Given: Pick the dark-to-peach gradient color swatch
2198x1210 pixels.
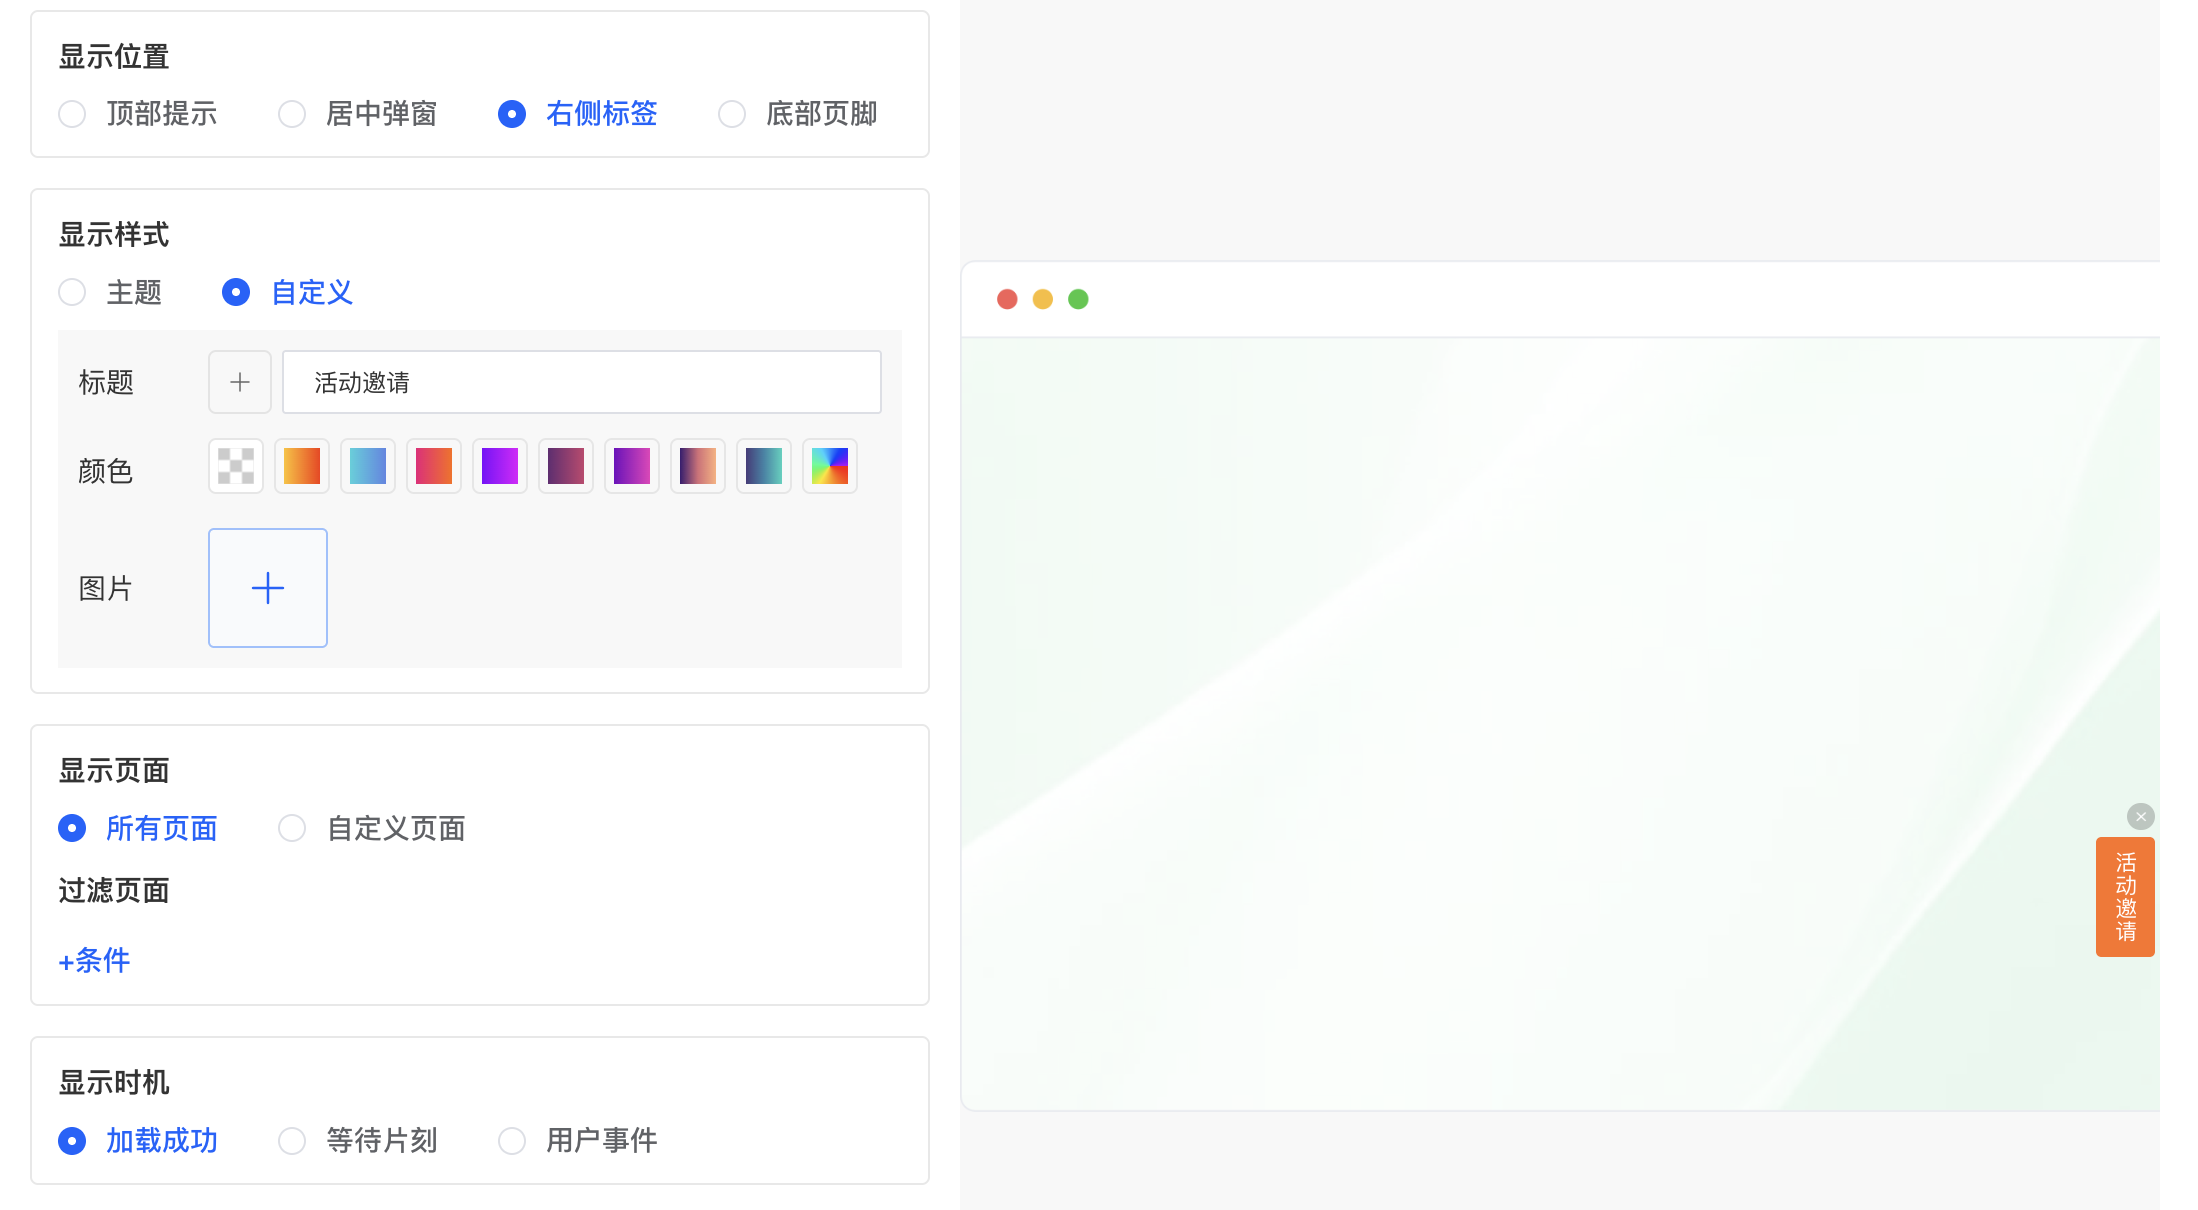Looking at the screenshot, I should point(698,466).
